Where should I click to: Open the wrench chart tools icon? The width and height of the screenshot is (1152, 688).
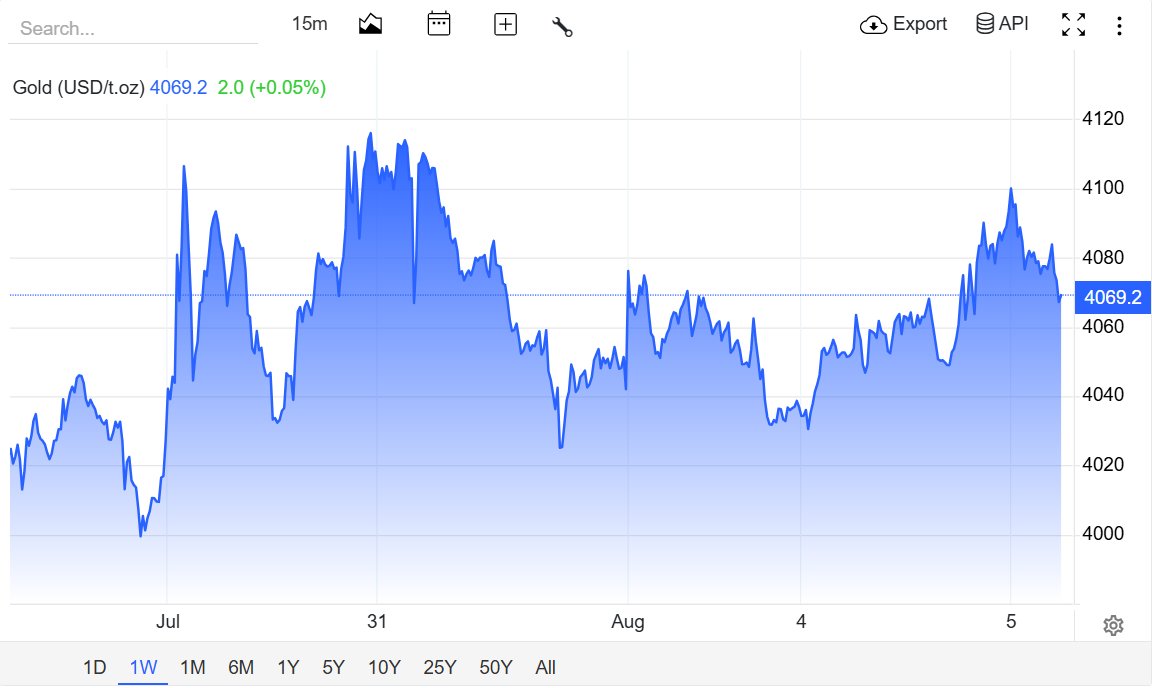tap(562, 26)
